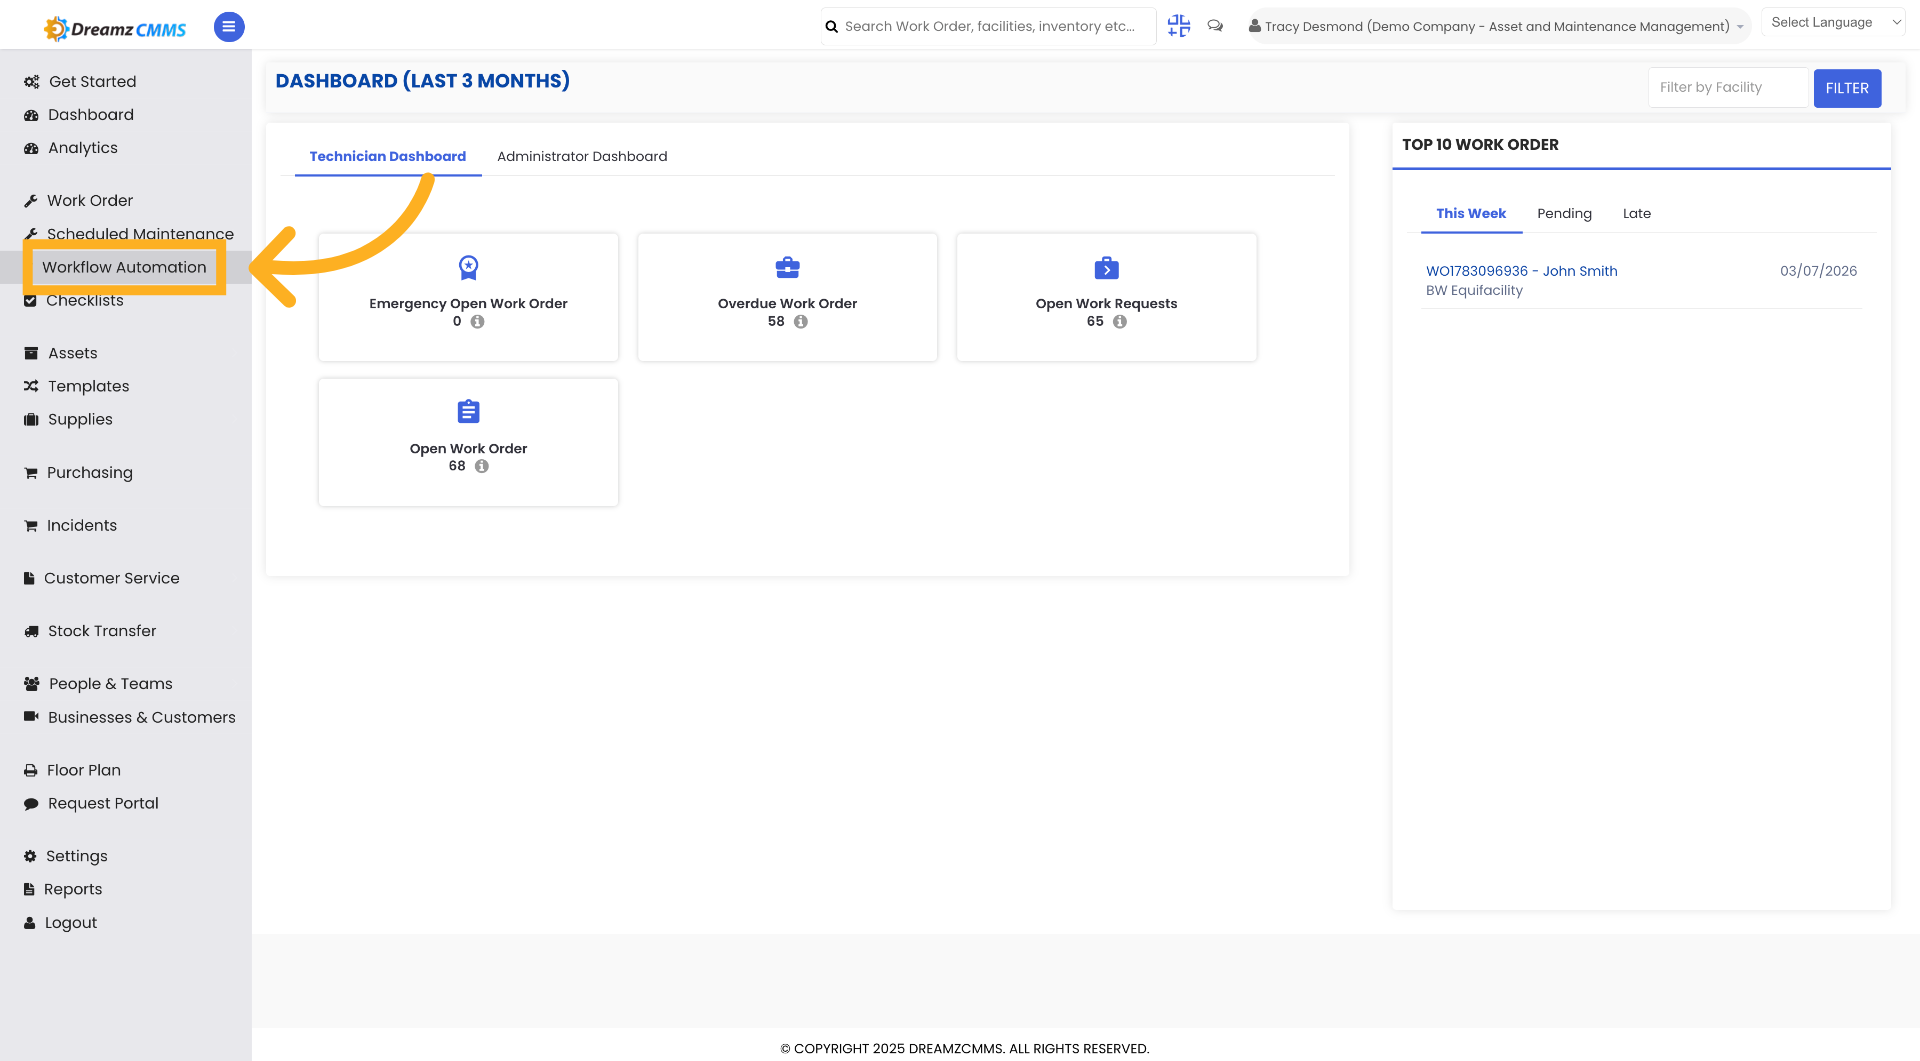Click the Logout user icon
Viewport: 1920px width, 1061px height.
(30, 923)
